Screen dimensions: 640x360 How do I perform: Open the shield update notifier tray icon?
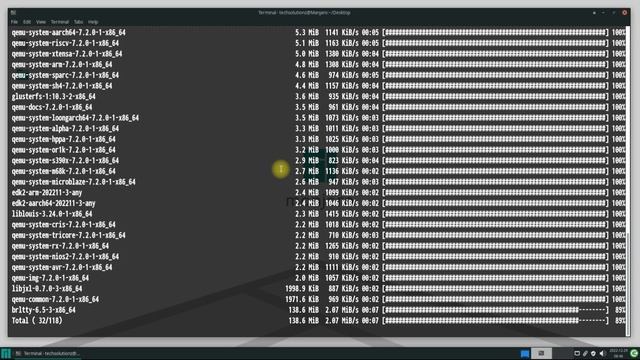(593, 353)
